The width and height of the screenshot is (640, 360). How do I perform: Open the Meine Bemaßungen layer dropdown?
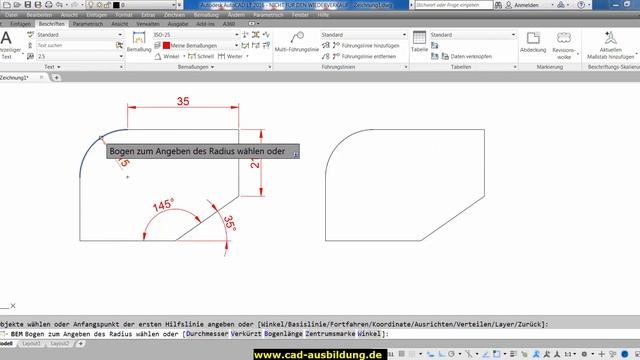pos(236,45)
